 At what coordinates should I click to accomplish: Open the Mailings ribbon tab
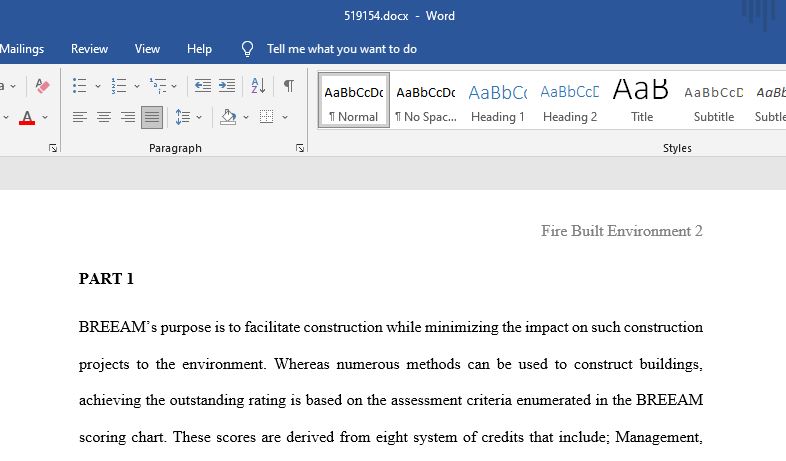(22, 49)
